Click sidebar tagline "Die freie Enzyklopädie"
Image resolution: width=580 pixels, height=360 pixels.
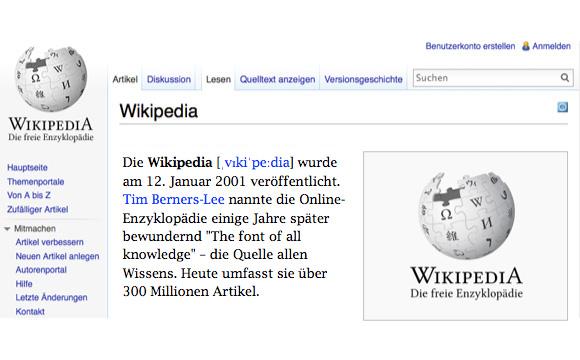click(51, 137)
